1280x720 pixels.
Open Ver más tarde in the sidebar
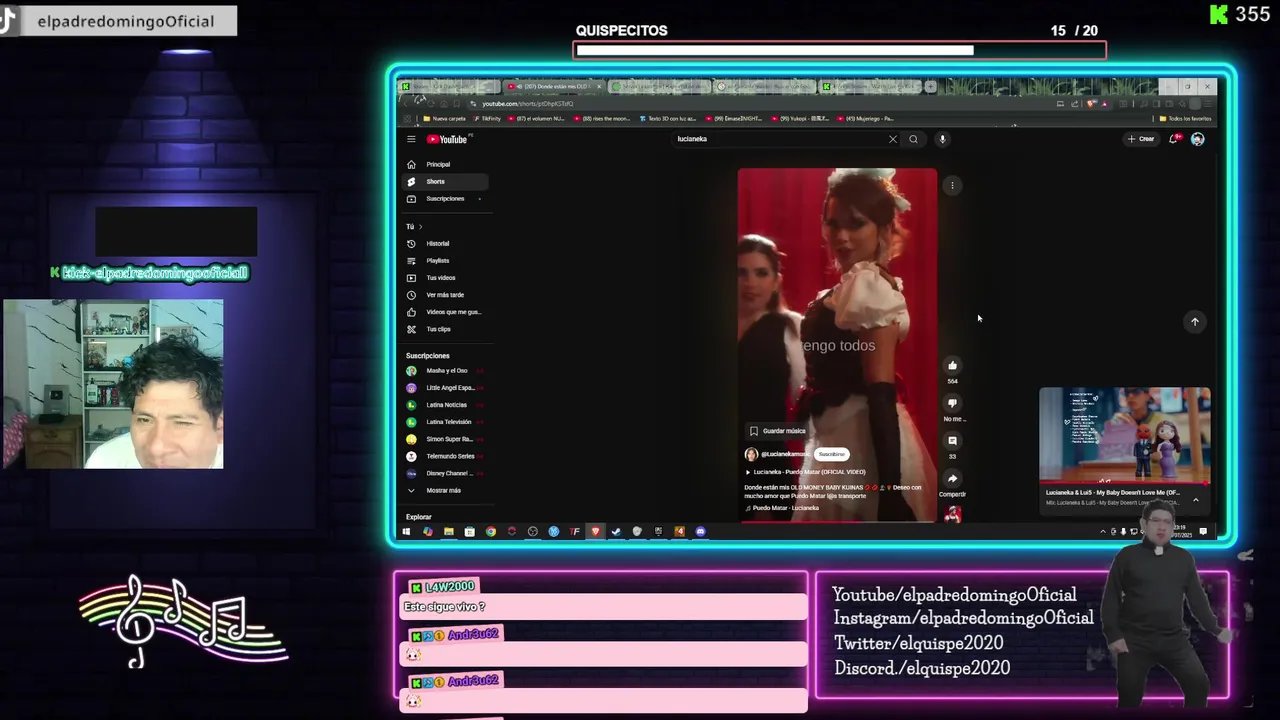[447, 295]
